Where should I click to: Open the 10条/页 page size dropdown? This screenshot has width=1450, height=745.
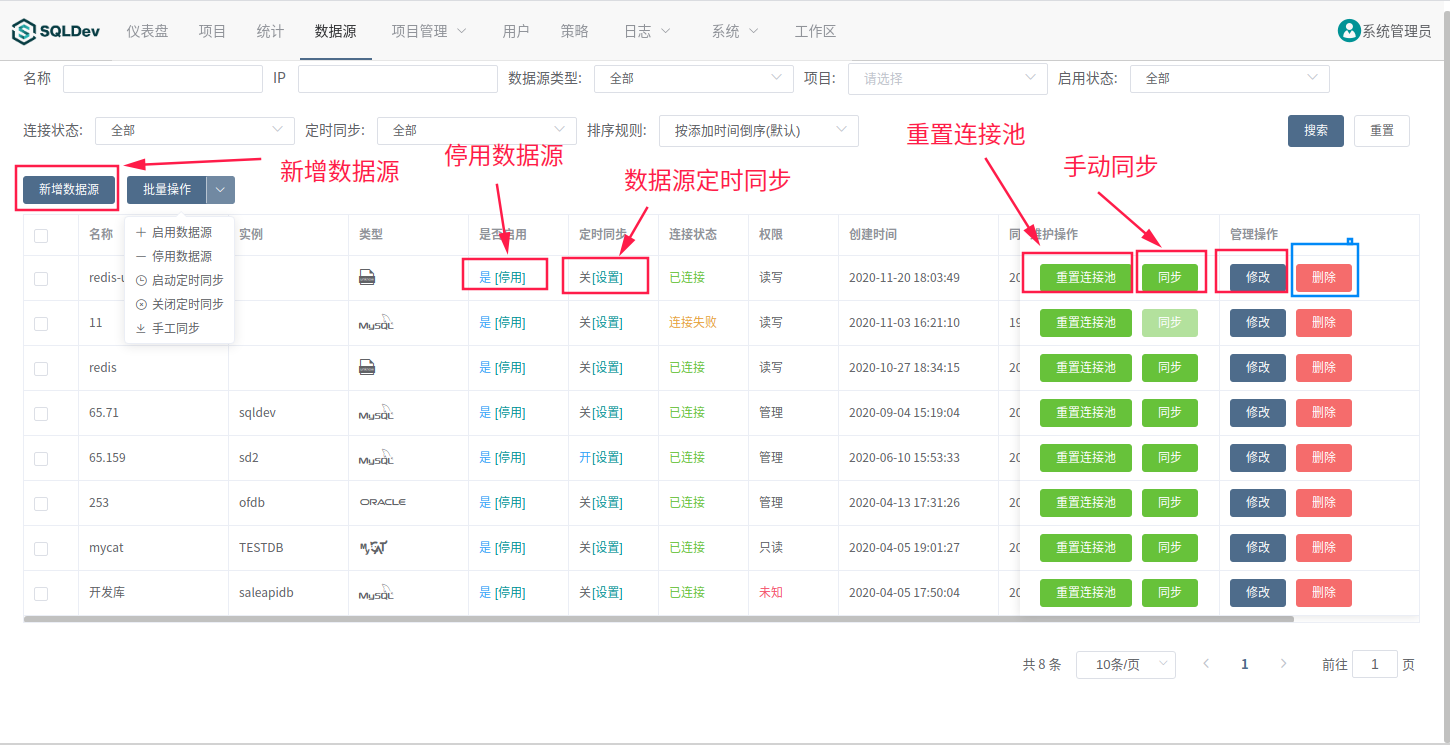(x=1125, y=665)
